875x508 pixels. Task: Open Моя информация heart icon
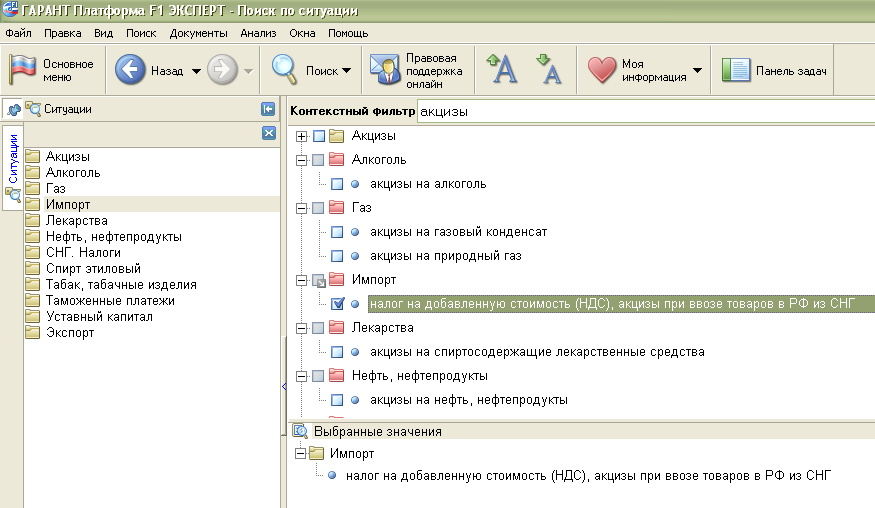601,70
